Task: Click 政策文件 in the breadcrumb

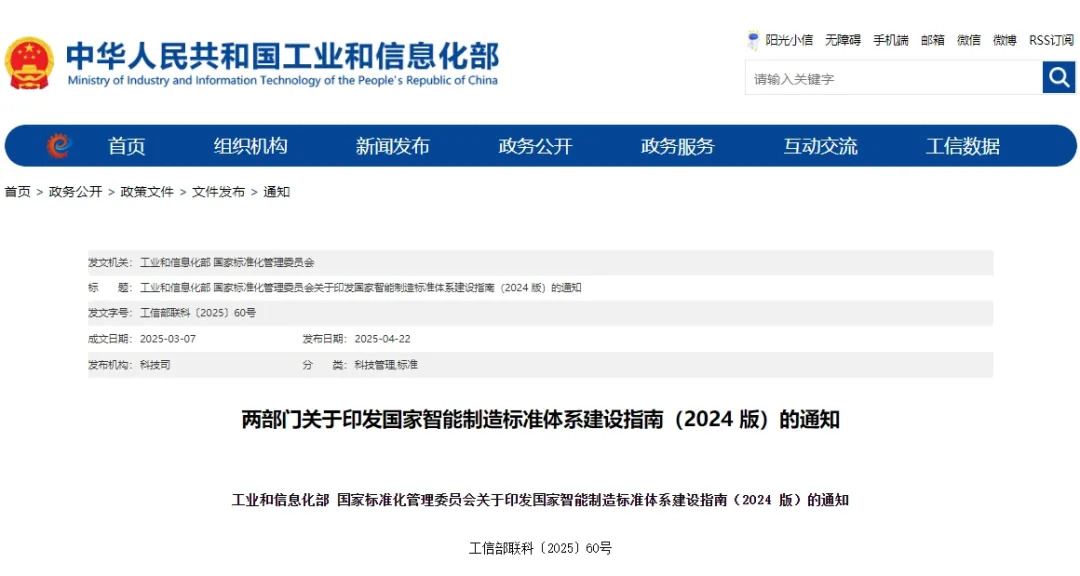Action: [x=147, y=192]
